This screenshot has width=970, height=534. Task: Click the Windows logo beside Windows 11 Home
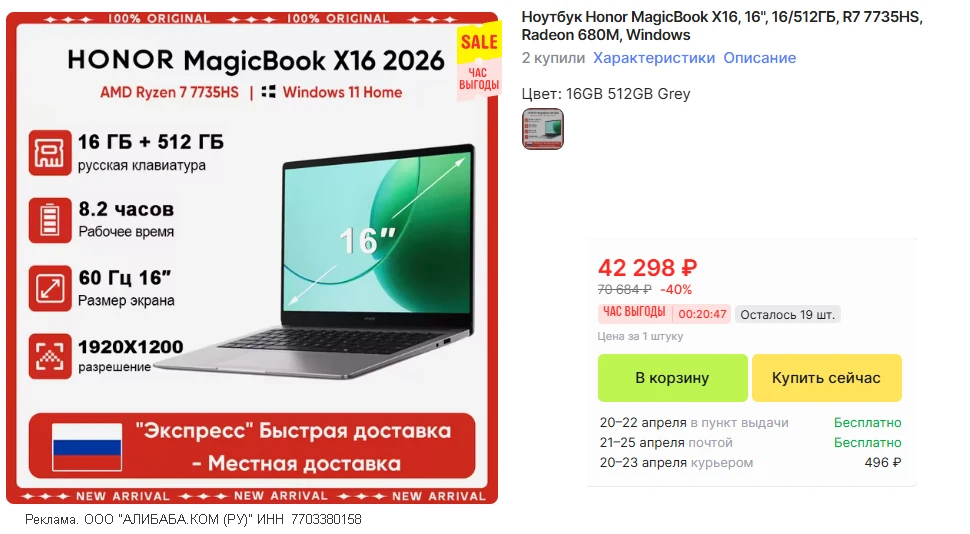(x=268, y=92)
